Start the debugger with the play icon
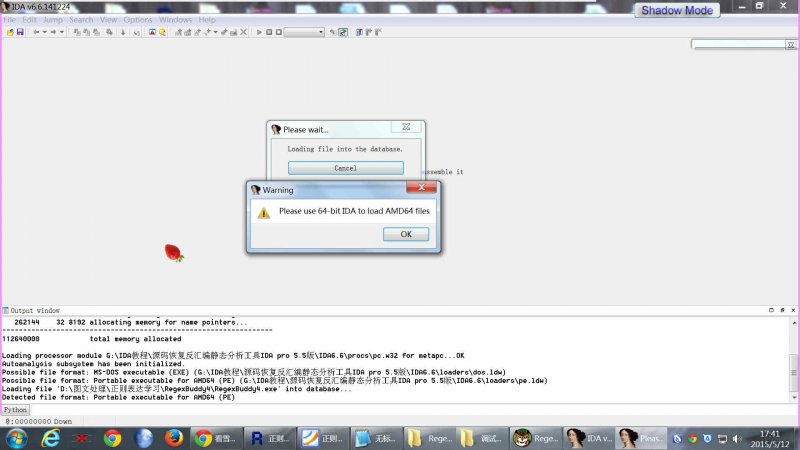800x450 pixels. [x=259, y=32]
